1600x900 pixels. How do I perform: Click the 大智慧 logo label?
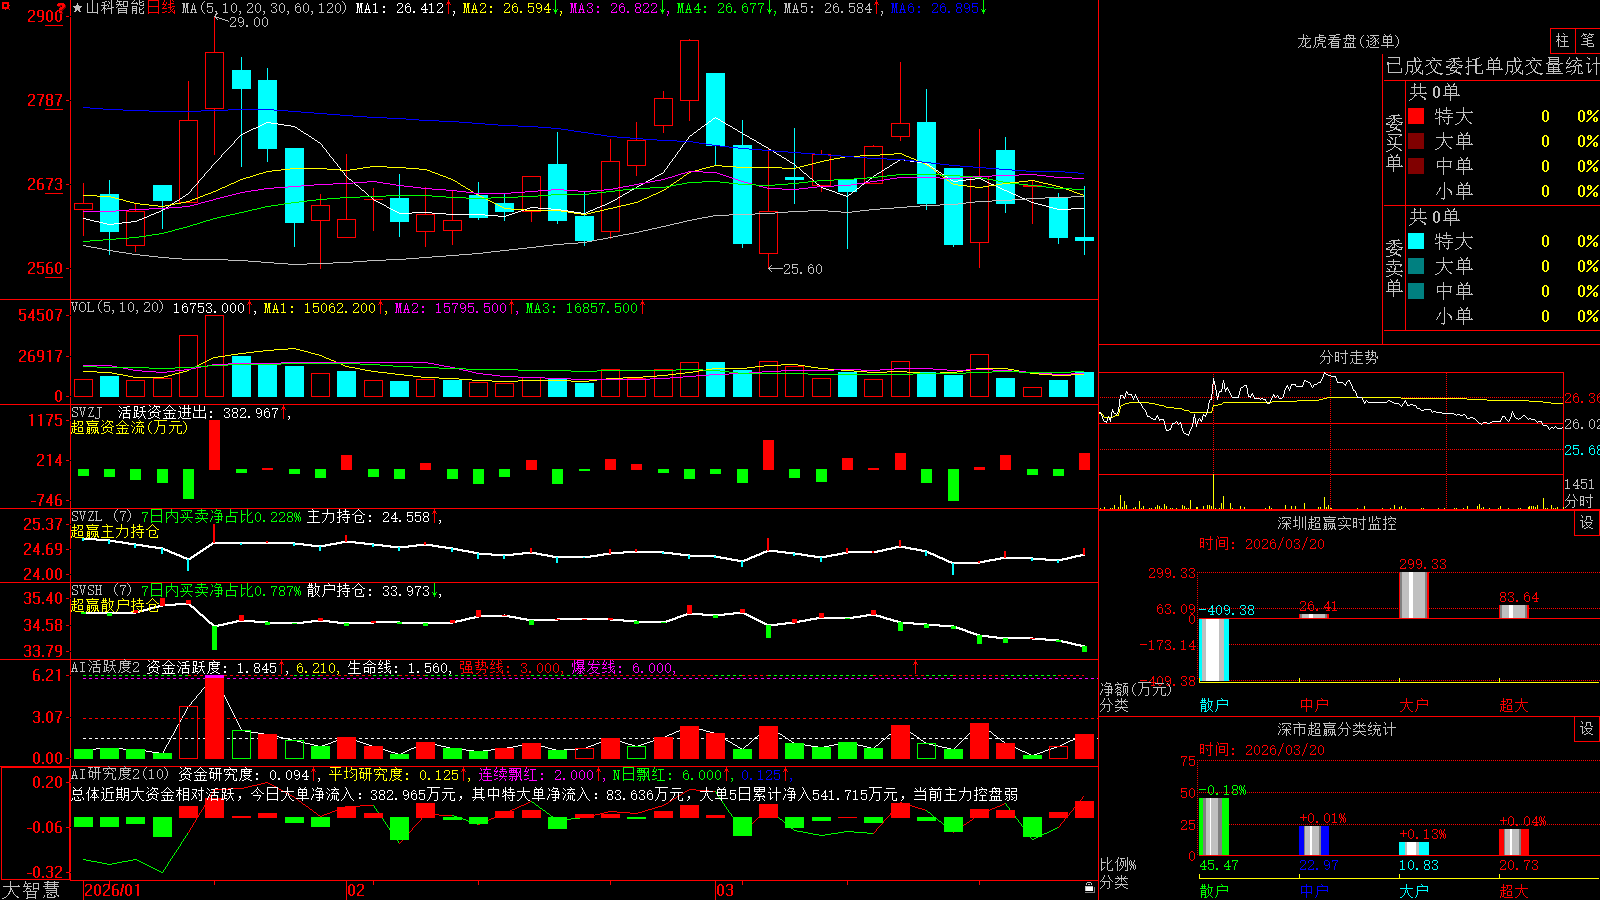pos(31,890)
